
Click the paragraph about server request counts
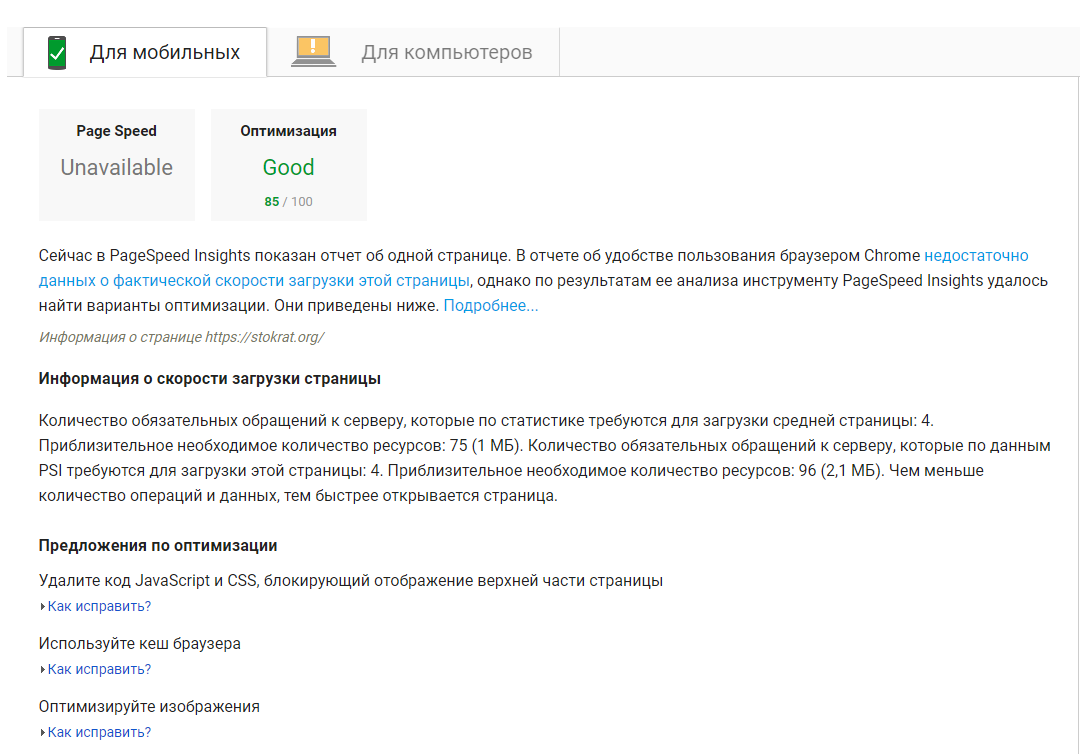pyautogui.click(x=540, y=457)
